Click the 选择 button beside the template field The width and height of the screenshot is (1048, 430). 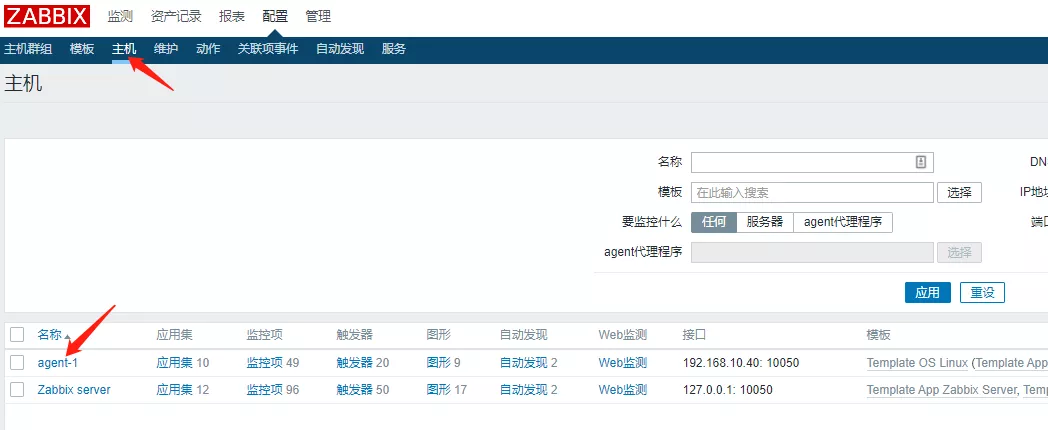[x=959, y=192]
